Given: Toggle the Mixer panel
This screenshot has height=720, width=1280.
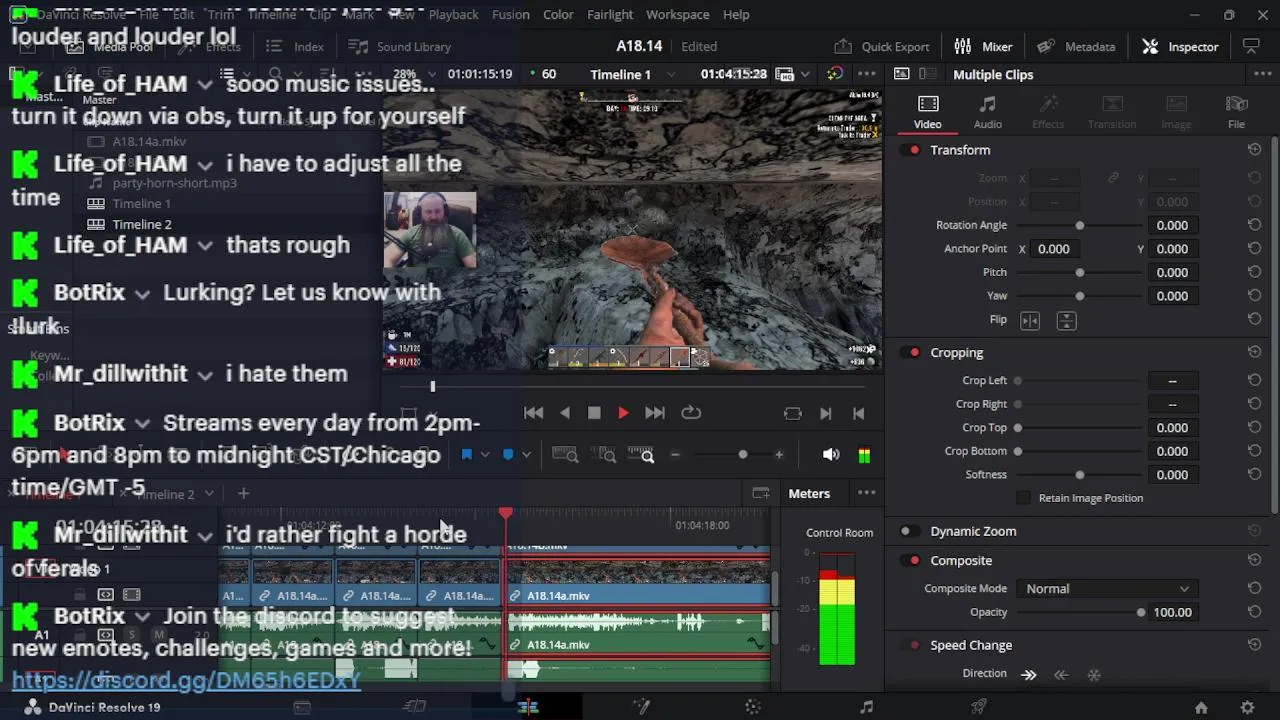Looking at the screenshot, I should (983, 46).
